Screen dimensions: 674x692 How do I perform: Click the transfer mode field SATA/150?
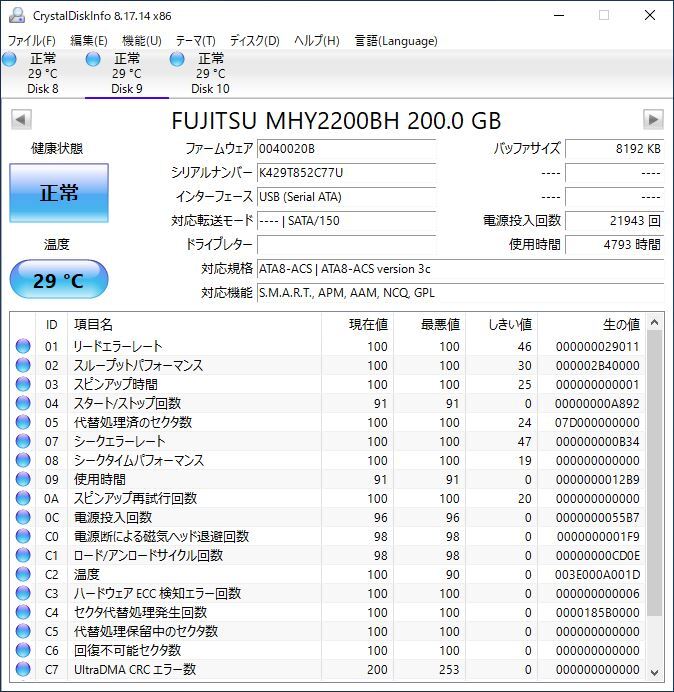coord(346,221)
